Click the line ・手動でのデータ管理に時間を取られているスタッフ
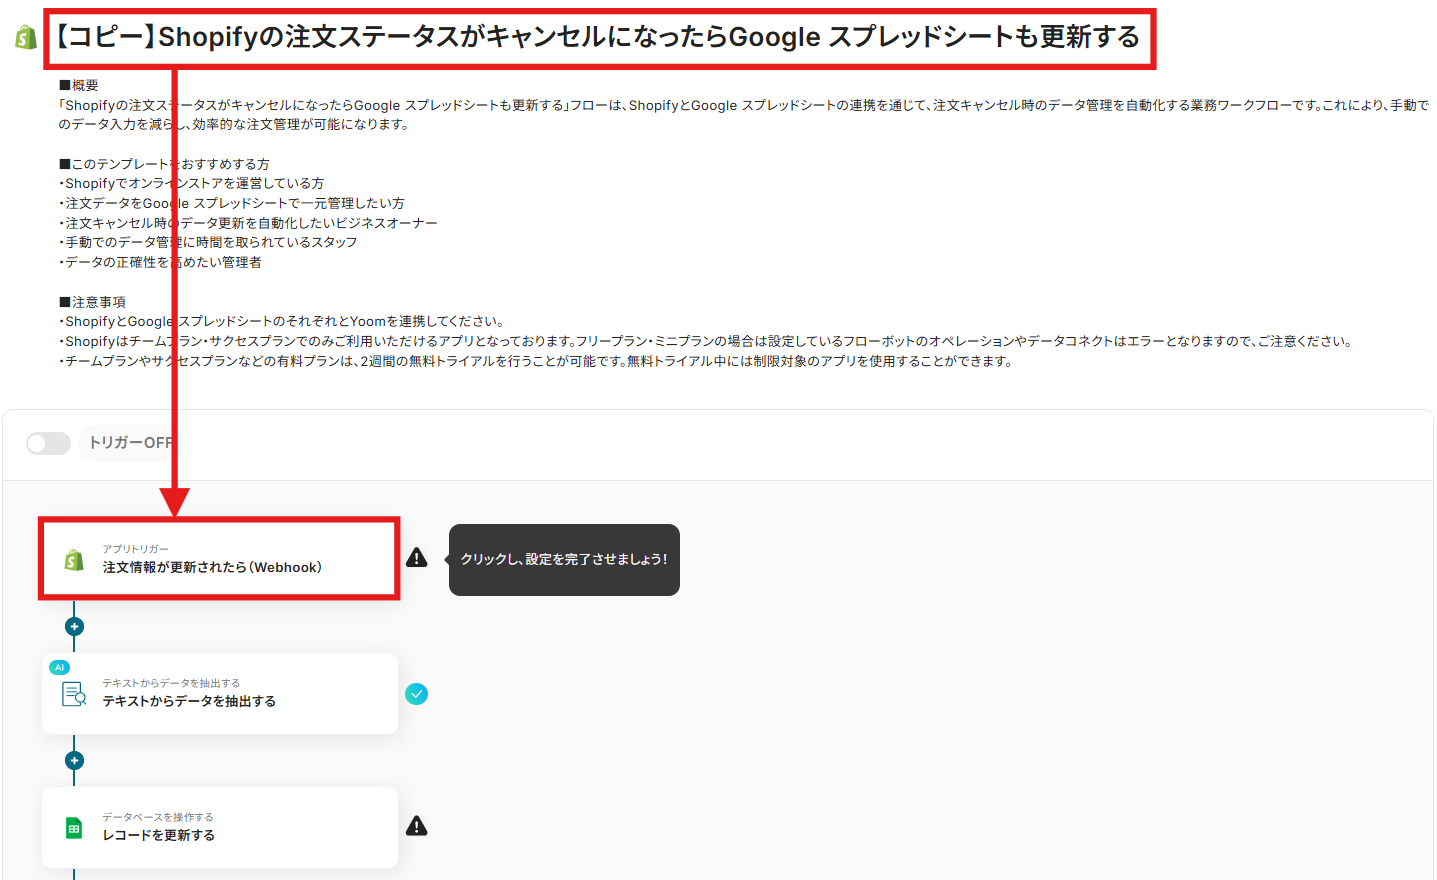Screen dimensions: 1437x880 click(208, 242)
